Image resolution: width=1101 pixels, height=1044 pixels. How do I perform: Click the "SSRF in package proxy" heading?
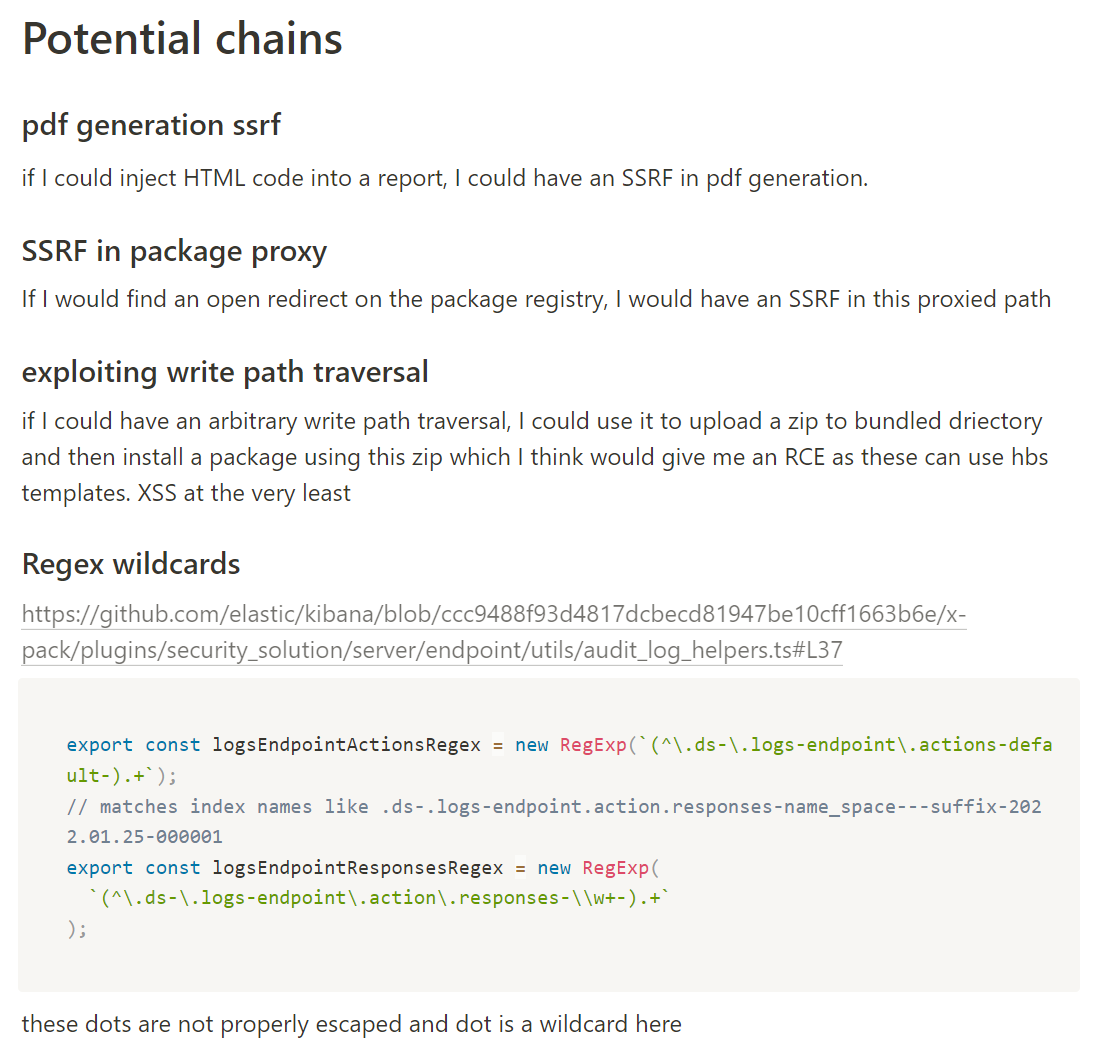pos(174,251)
